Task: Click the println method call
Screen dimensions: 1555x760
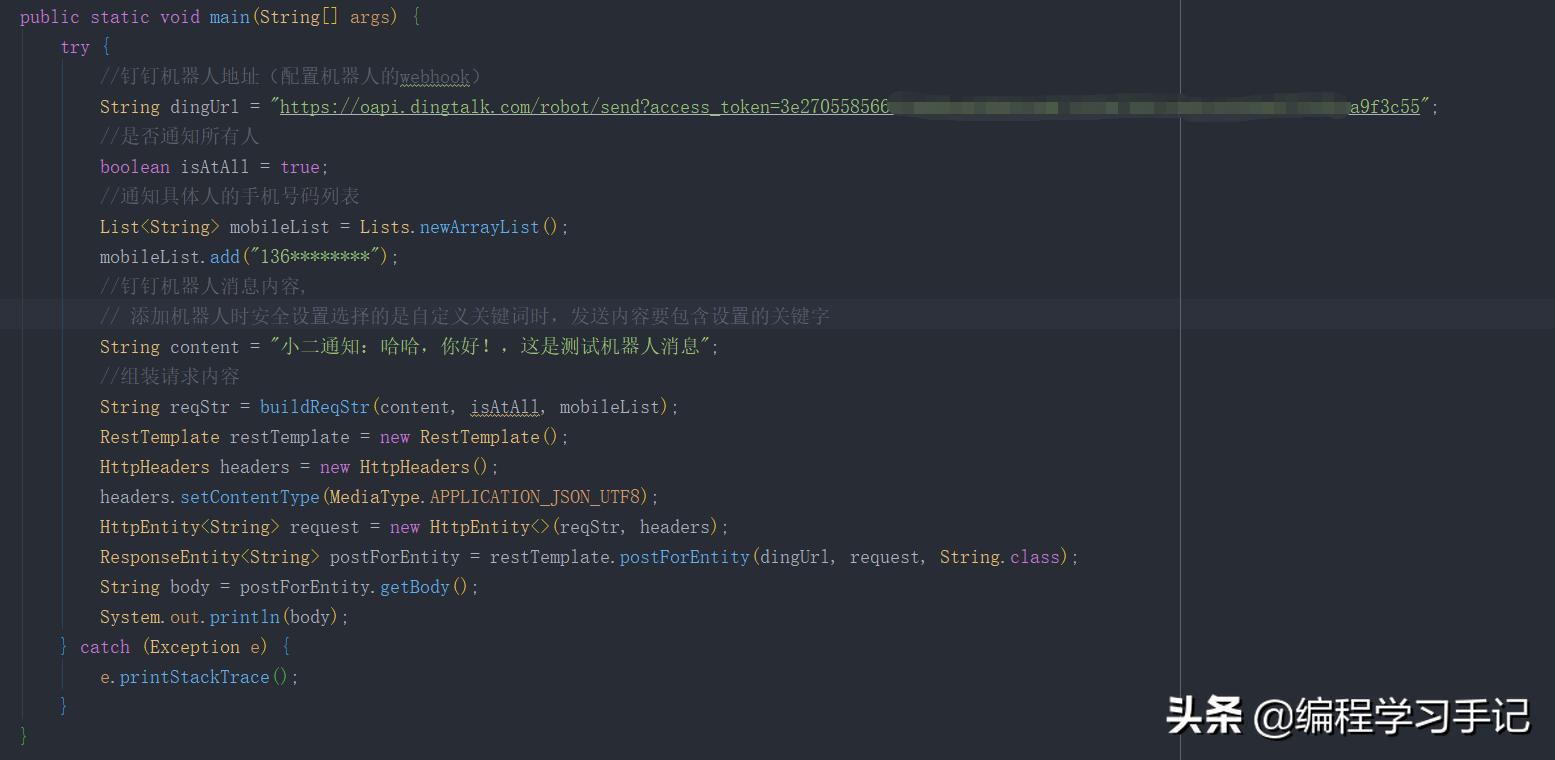Action: (245, 617)
